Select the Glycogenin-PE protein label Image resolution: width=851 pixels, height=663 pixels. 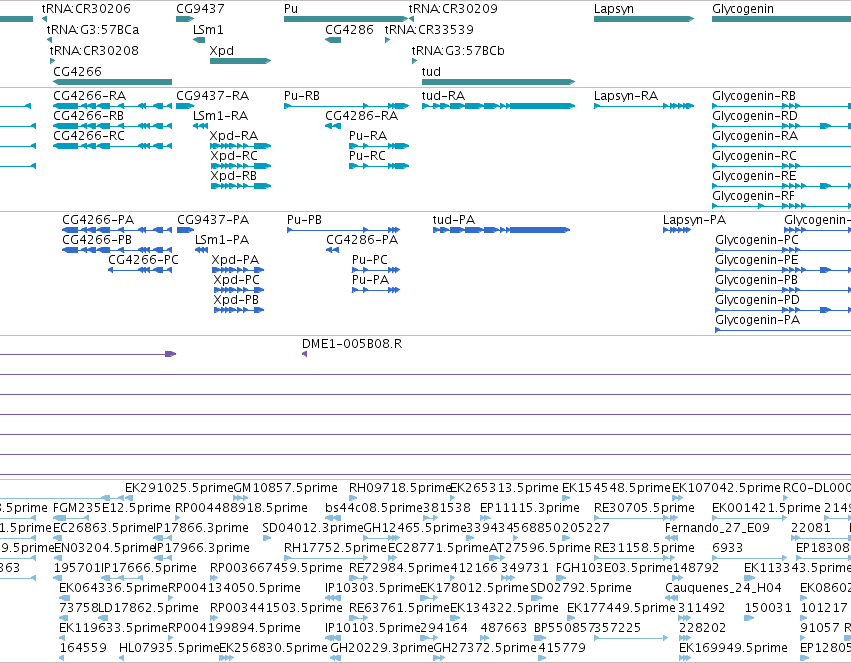[x=757, y=260]
